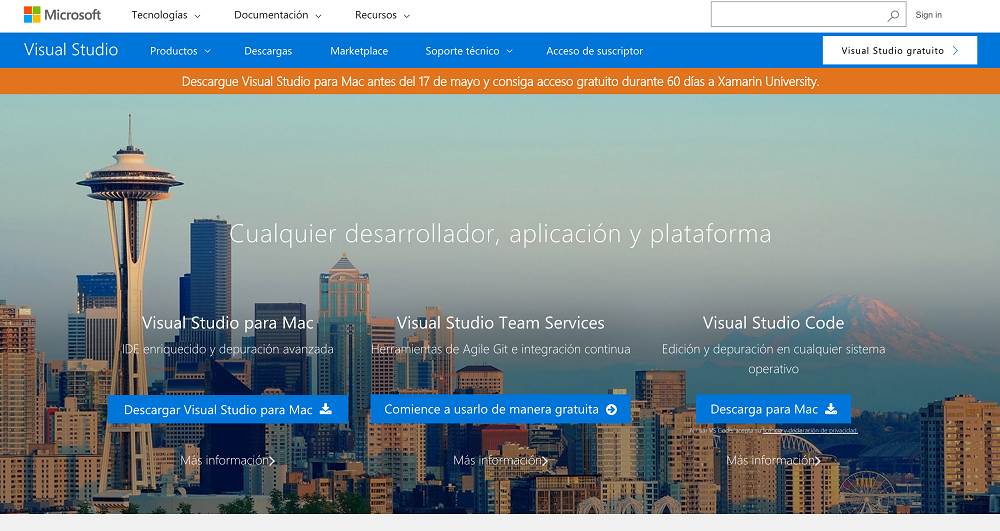This screenshot has height=531, width=1000.
Task: Click Sign in
Action: 929,15
